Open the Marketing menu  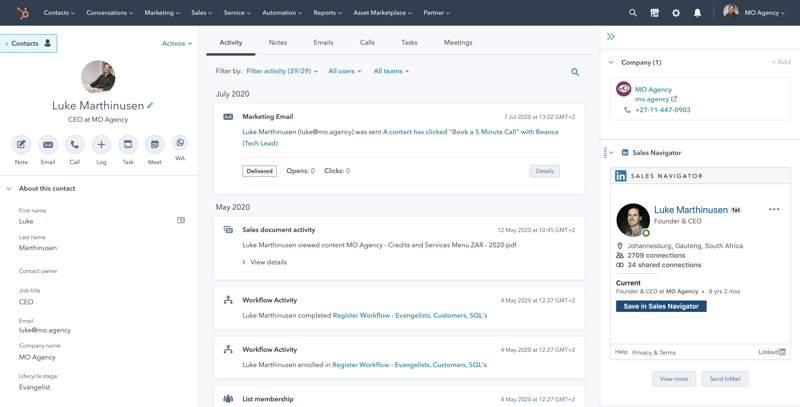point(162,13)
